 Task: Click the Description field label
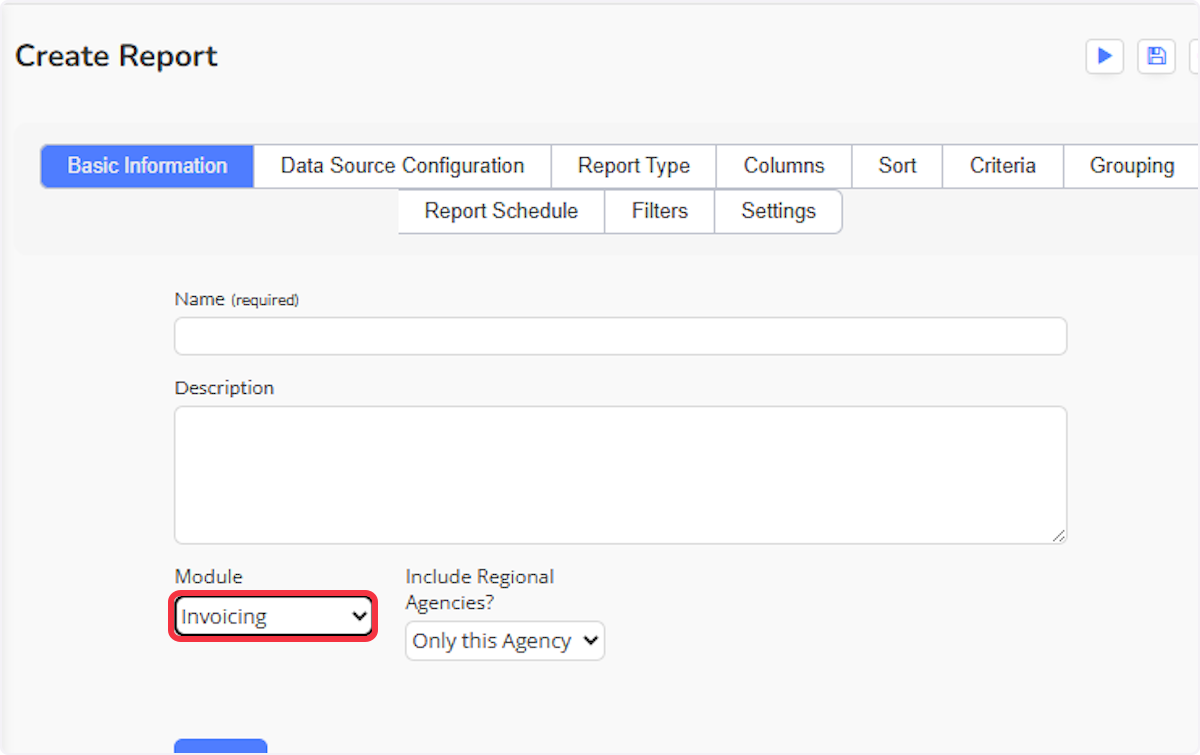(224, 388)
